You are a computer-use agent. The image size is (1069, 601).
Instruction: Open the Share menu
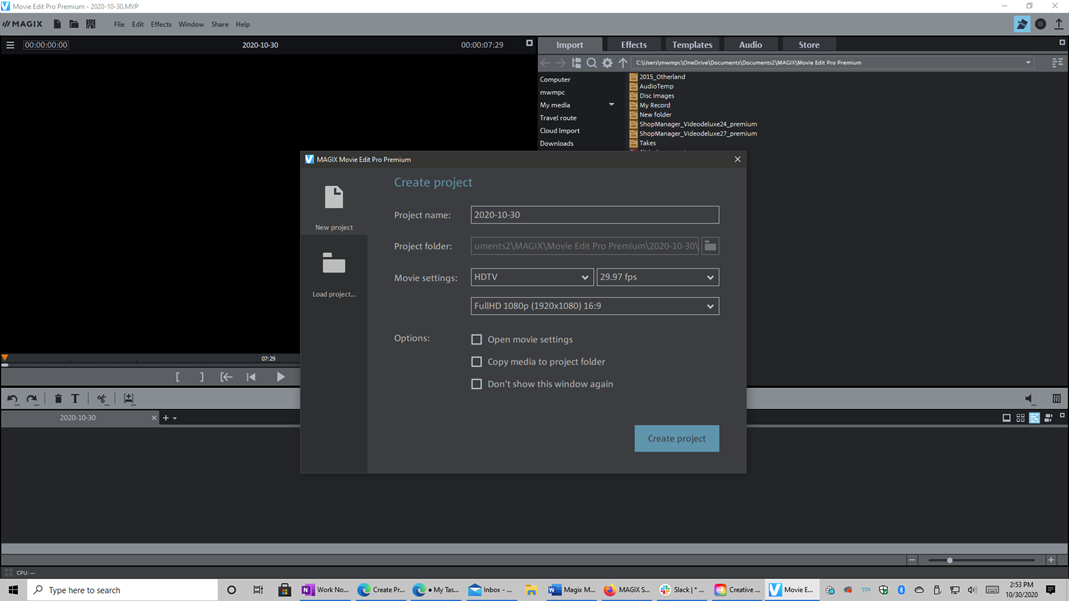[x=219, y=24]
